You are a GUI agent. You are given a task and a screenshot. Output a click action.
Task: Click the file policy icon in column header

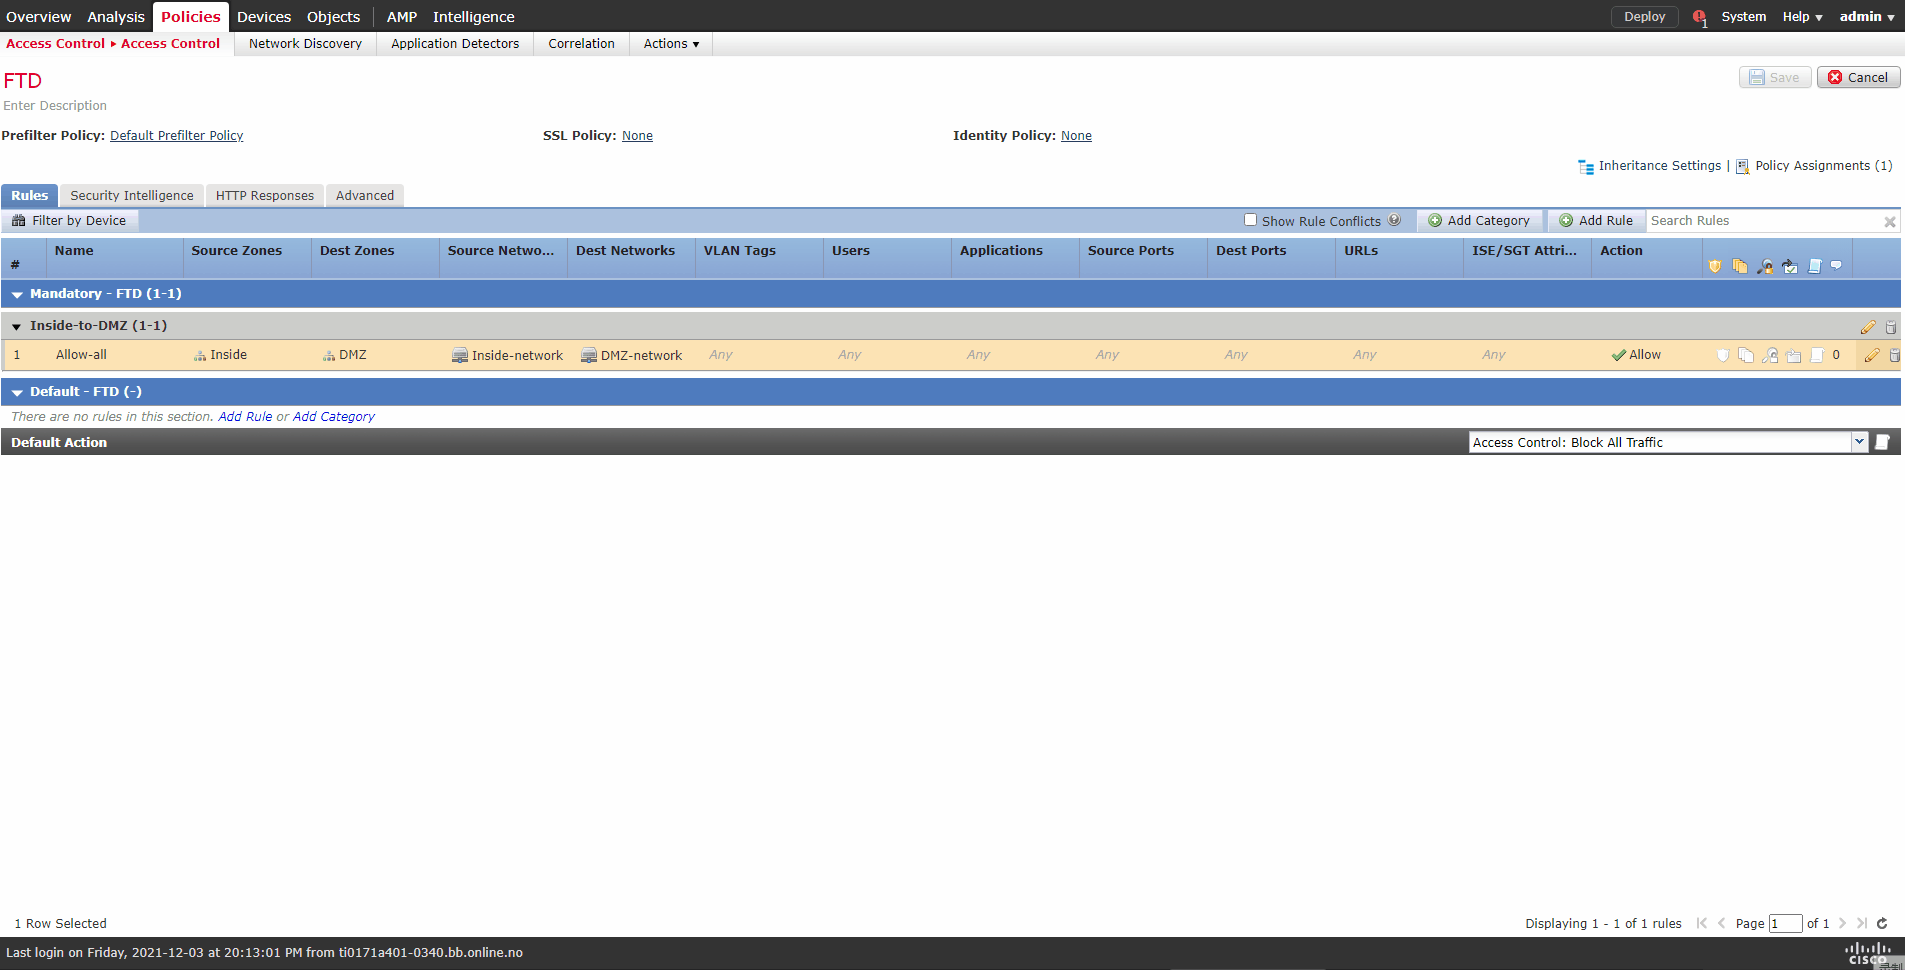tap(1740, 266)
